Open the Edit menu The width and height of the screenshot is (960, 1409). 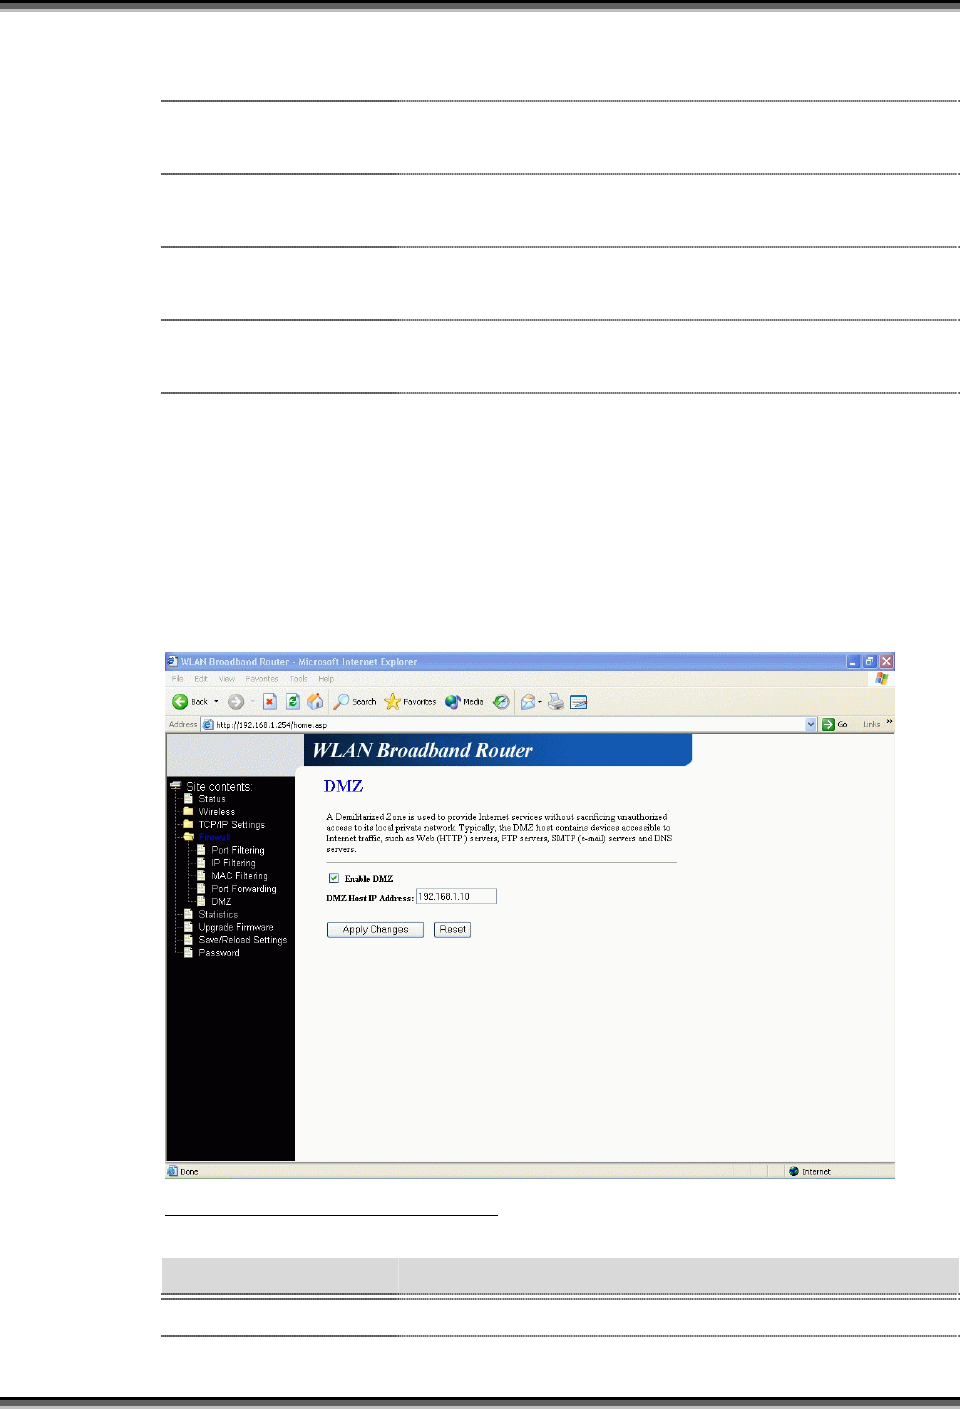pos(201,679)
